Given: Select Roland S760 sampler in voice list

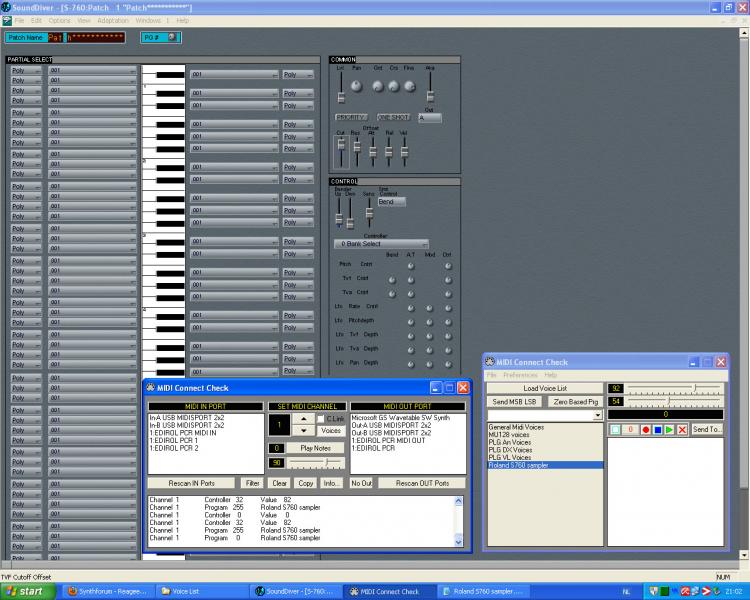Looking at the screenshot, I should click(545, 465).
